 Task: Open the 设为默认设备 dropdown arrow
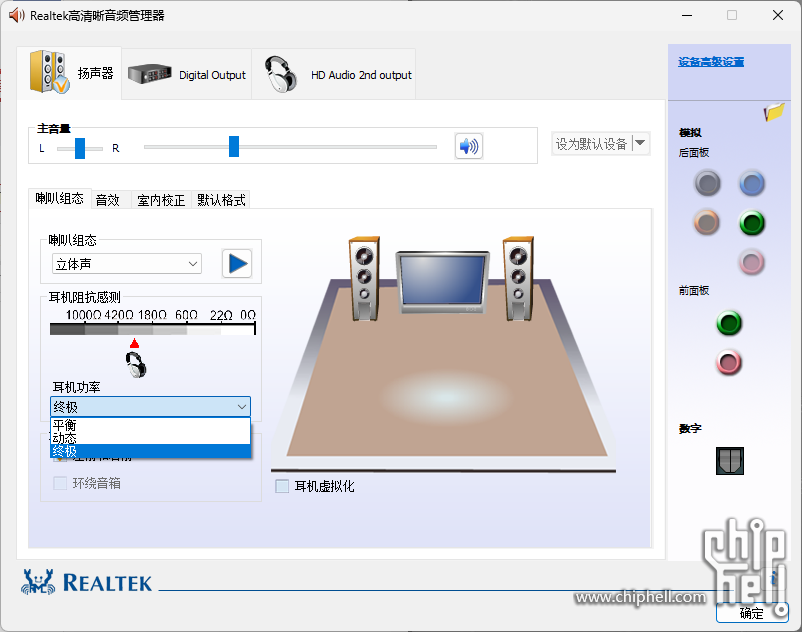coord(640,143)
